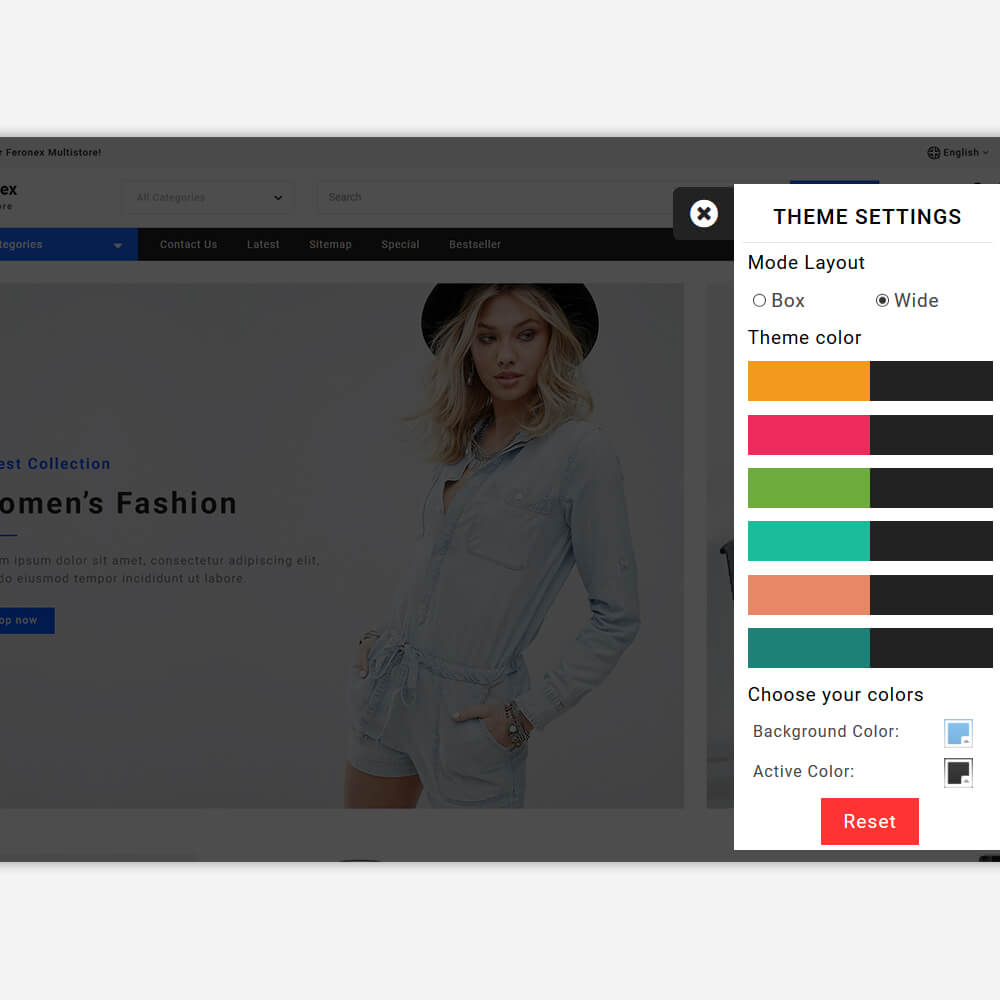Navigate to Special menu item
Image resolution: width=1000 pixels, height=1000 pixels.
pyautogui.click(x=400, y=245)
